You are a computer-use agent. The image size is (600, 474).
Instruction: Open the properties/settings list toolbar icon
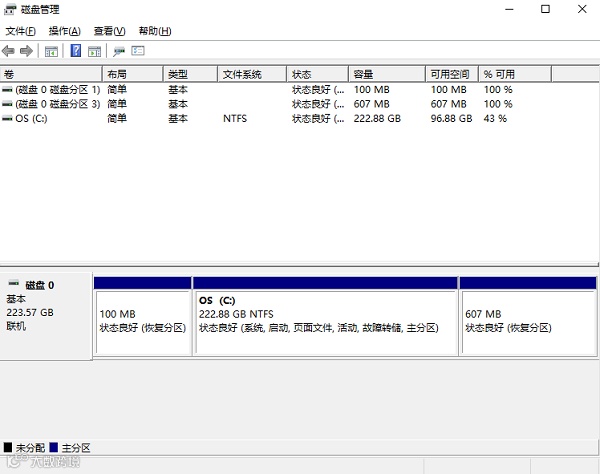[138, 50]
